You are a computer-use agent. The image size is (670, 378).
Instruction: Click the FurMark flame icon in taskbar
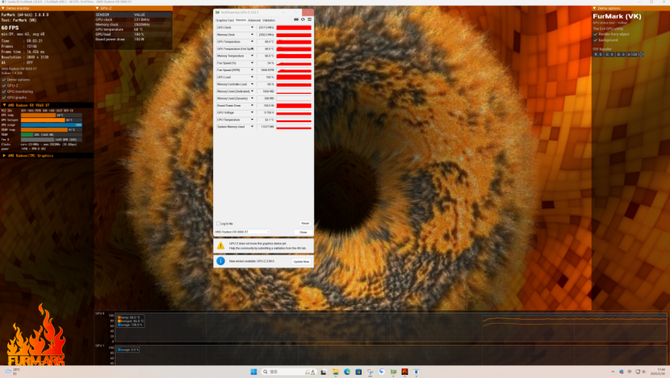pos(405,372)
